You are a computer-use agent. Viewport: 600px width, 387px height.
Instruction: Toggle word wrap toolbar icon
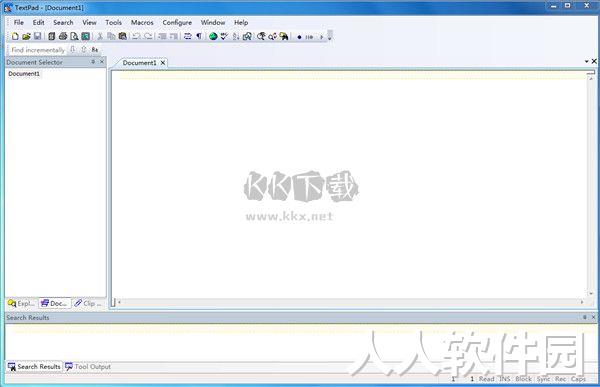(188, 36)
